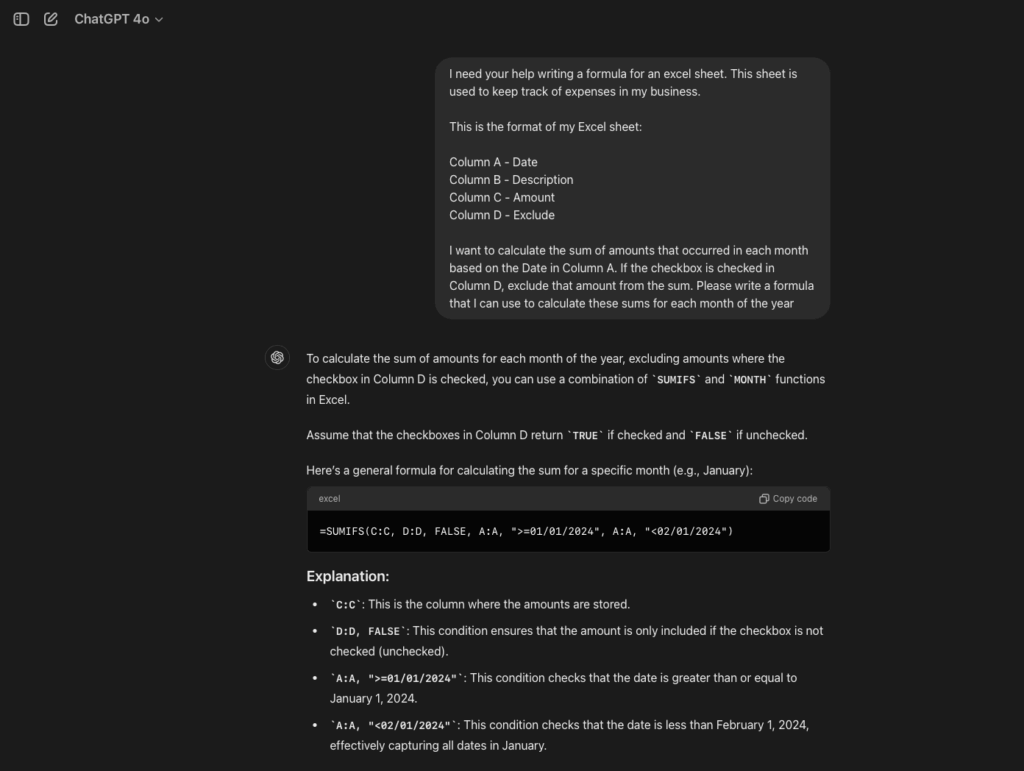Start a new chat with pencil icon

coord(51,19)
